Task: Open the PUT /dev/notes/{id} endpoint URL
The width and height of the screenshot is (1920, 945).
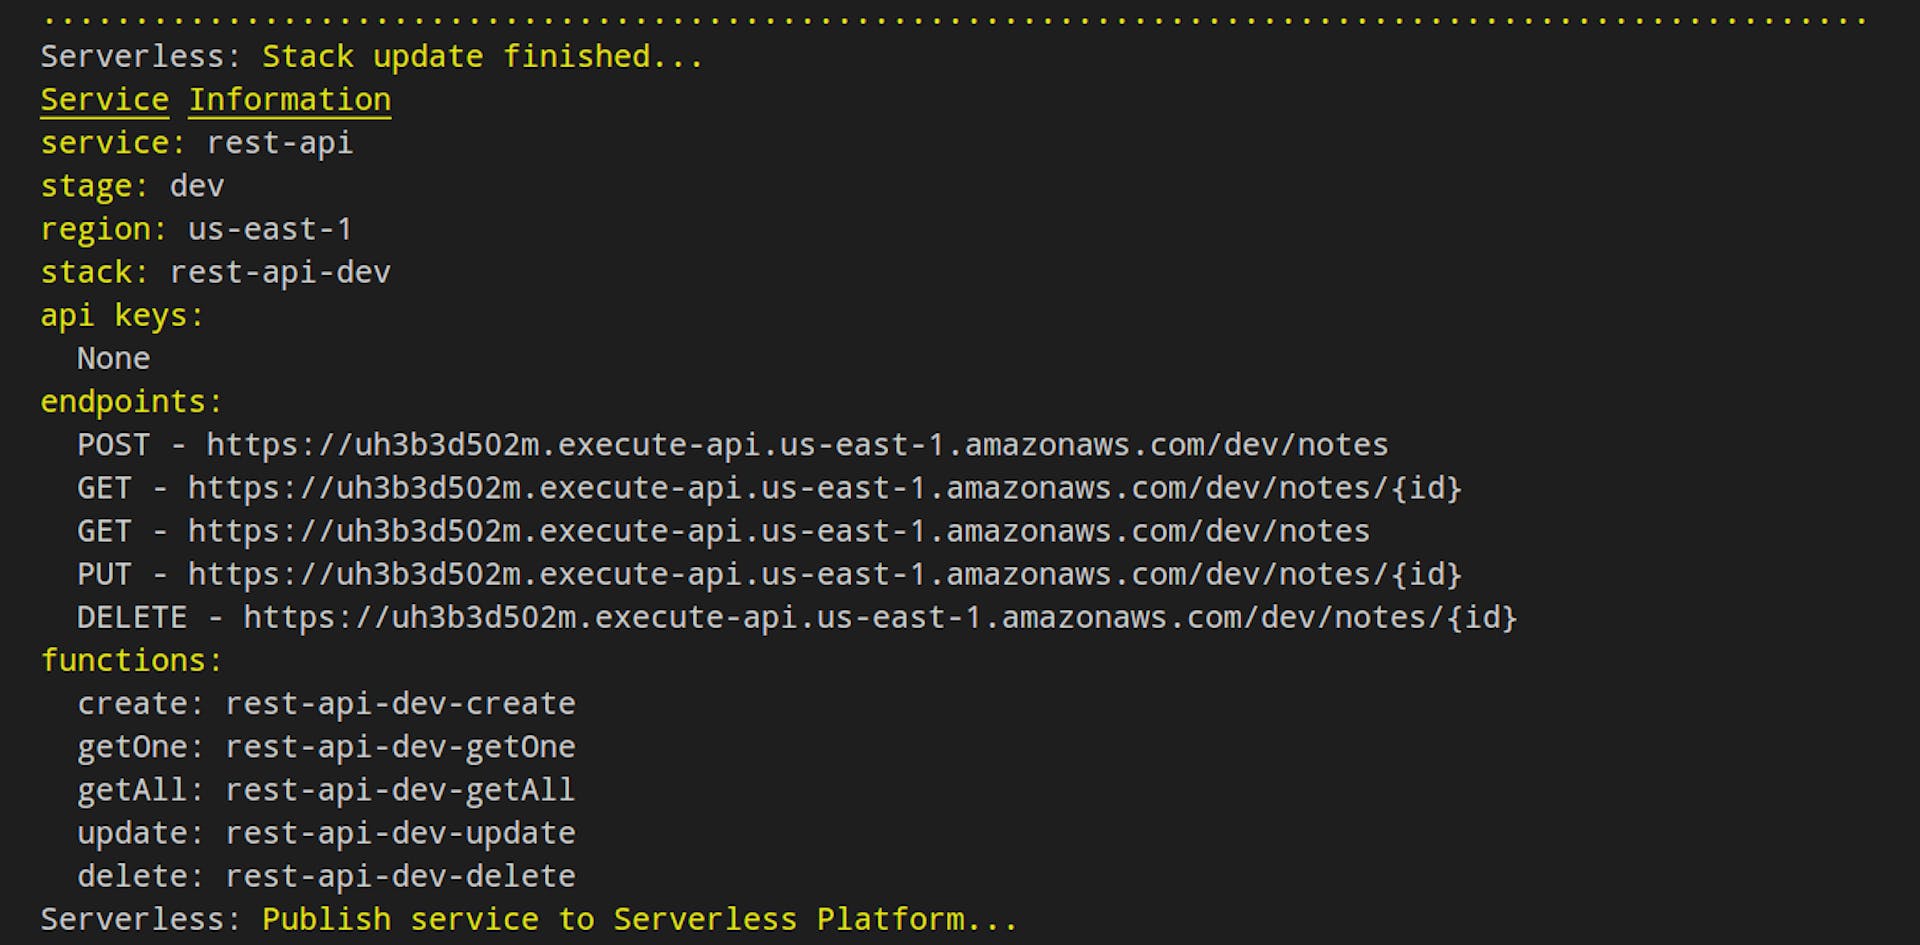Action: pos(820,573)
